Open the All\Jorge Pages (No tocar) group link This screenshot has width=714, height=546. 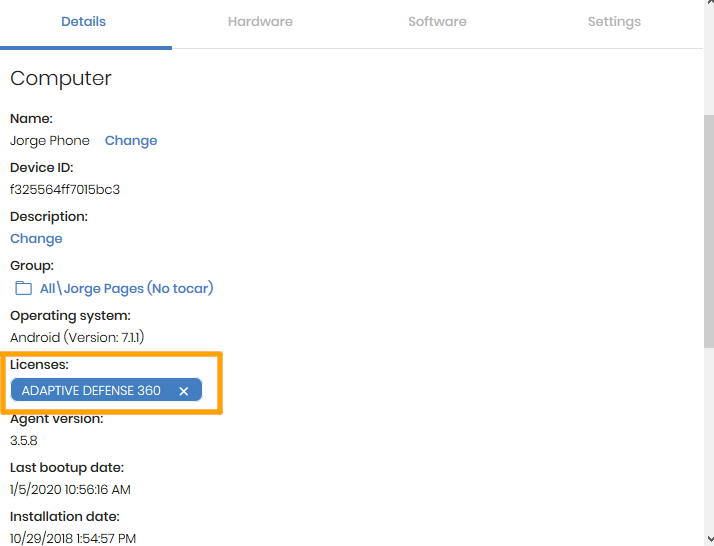(x=127, y=288)
